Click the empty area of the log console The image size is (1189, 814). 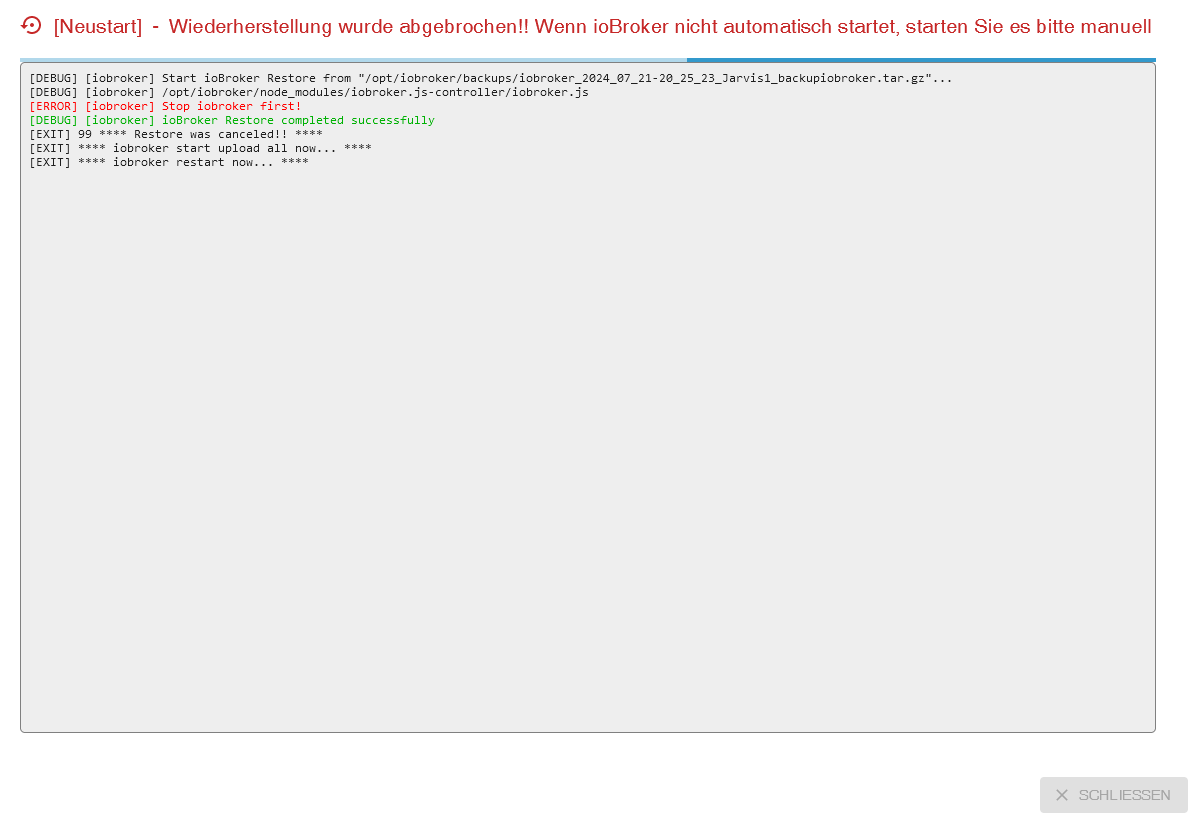[588, 450]
